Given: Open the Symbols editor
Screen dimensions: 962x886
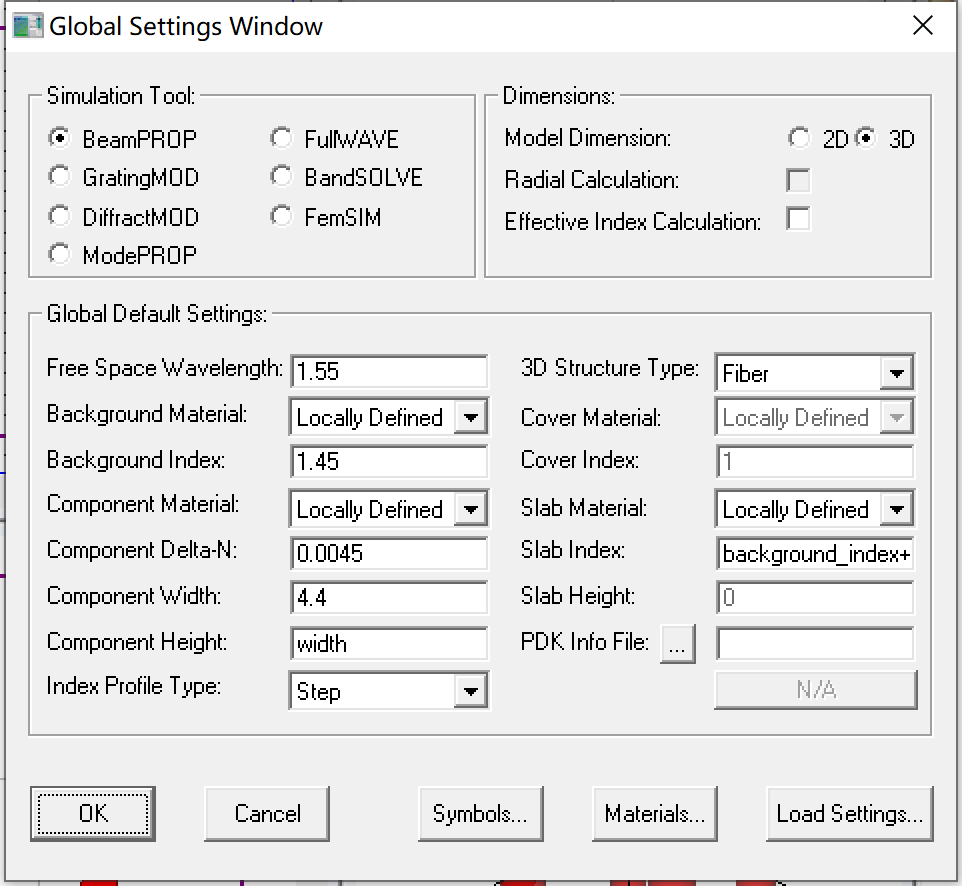Looking at the screenshot, I should point(480,813).
